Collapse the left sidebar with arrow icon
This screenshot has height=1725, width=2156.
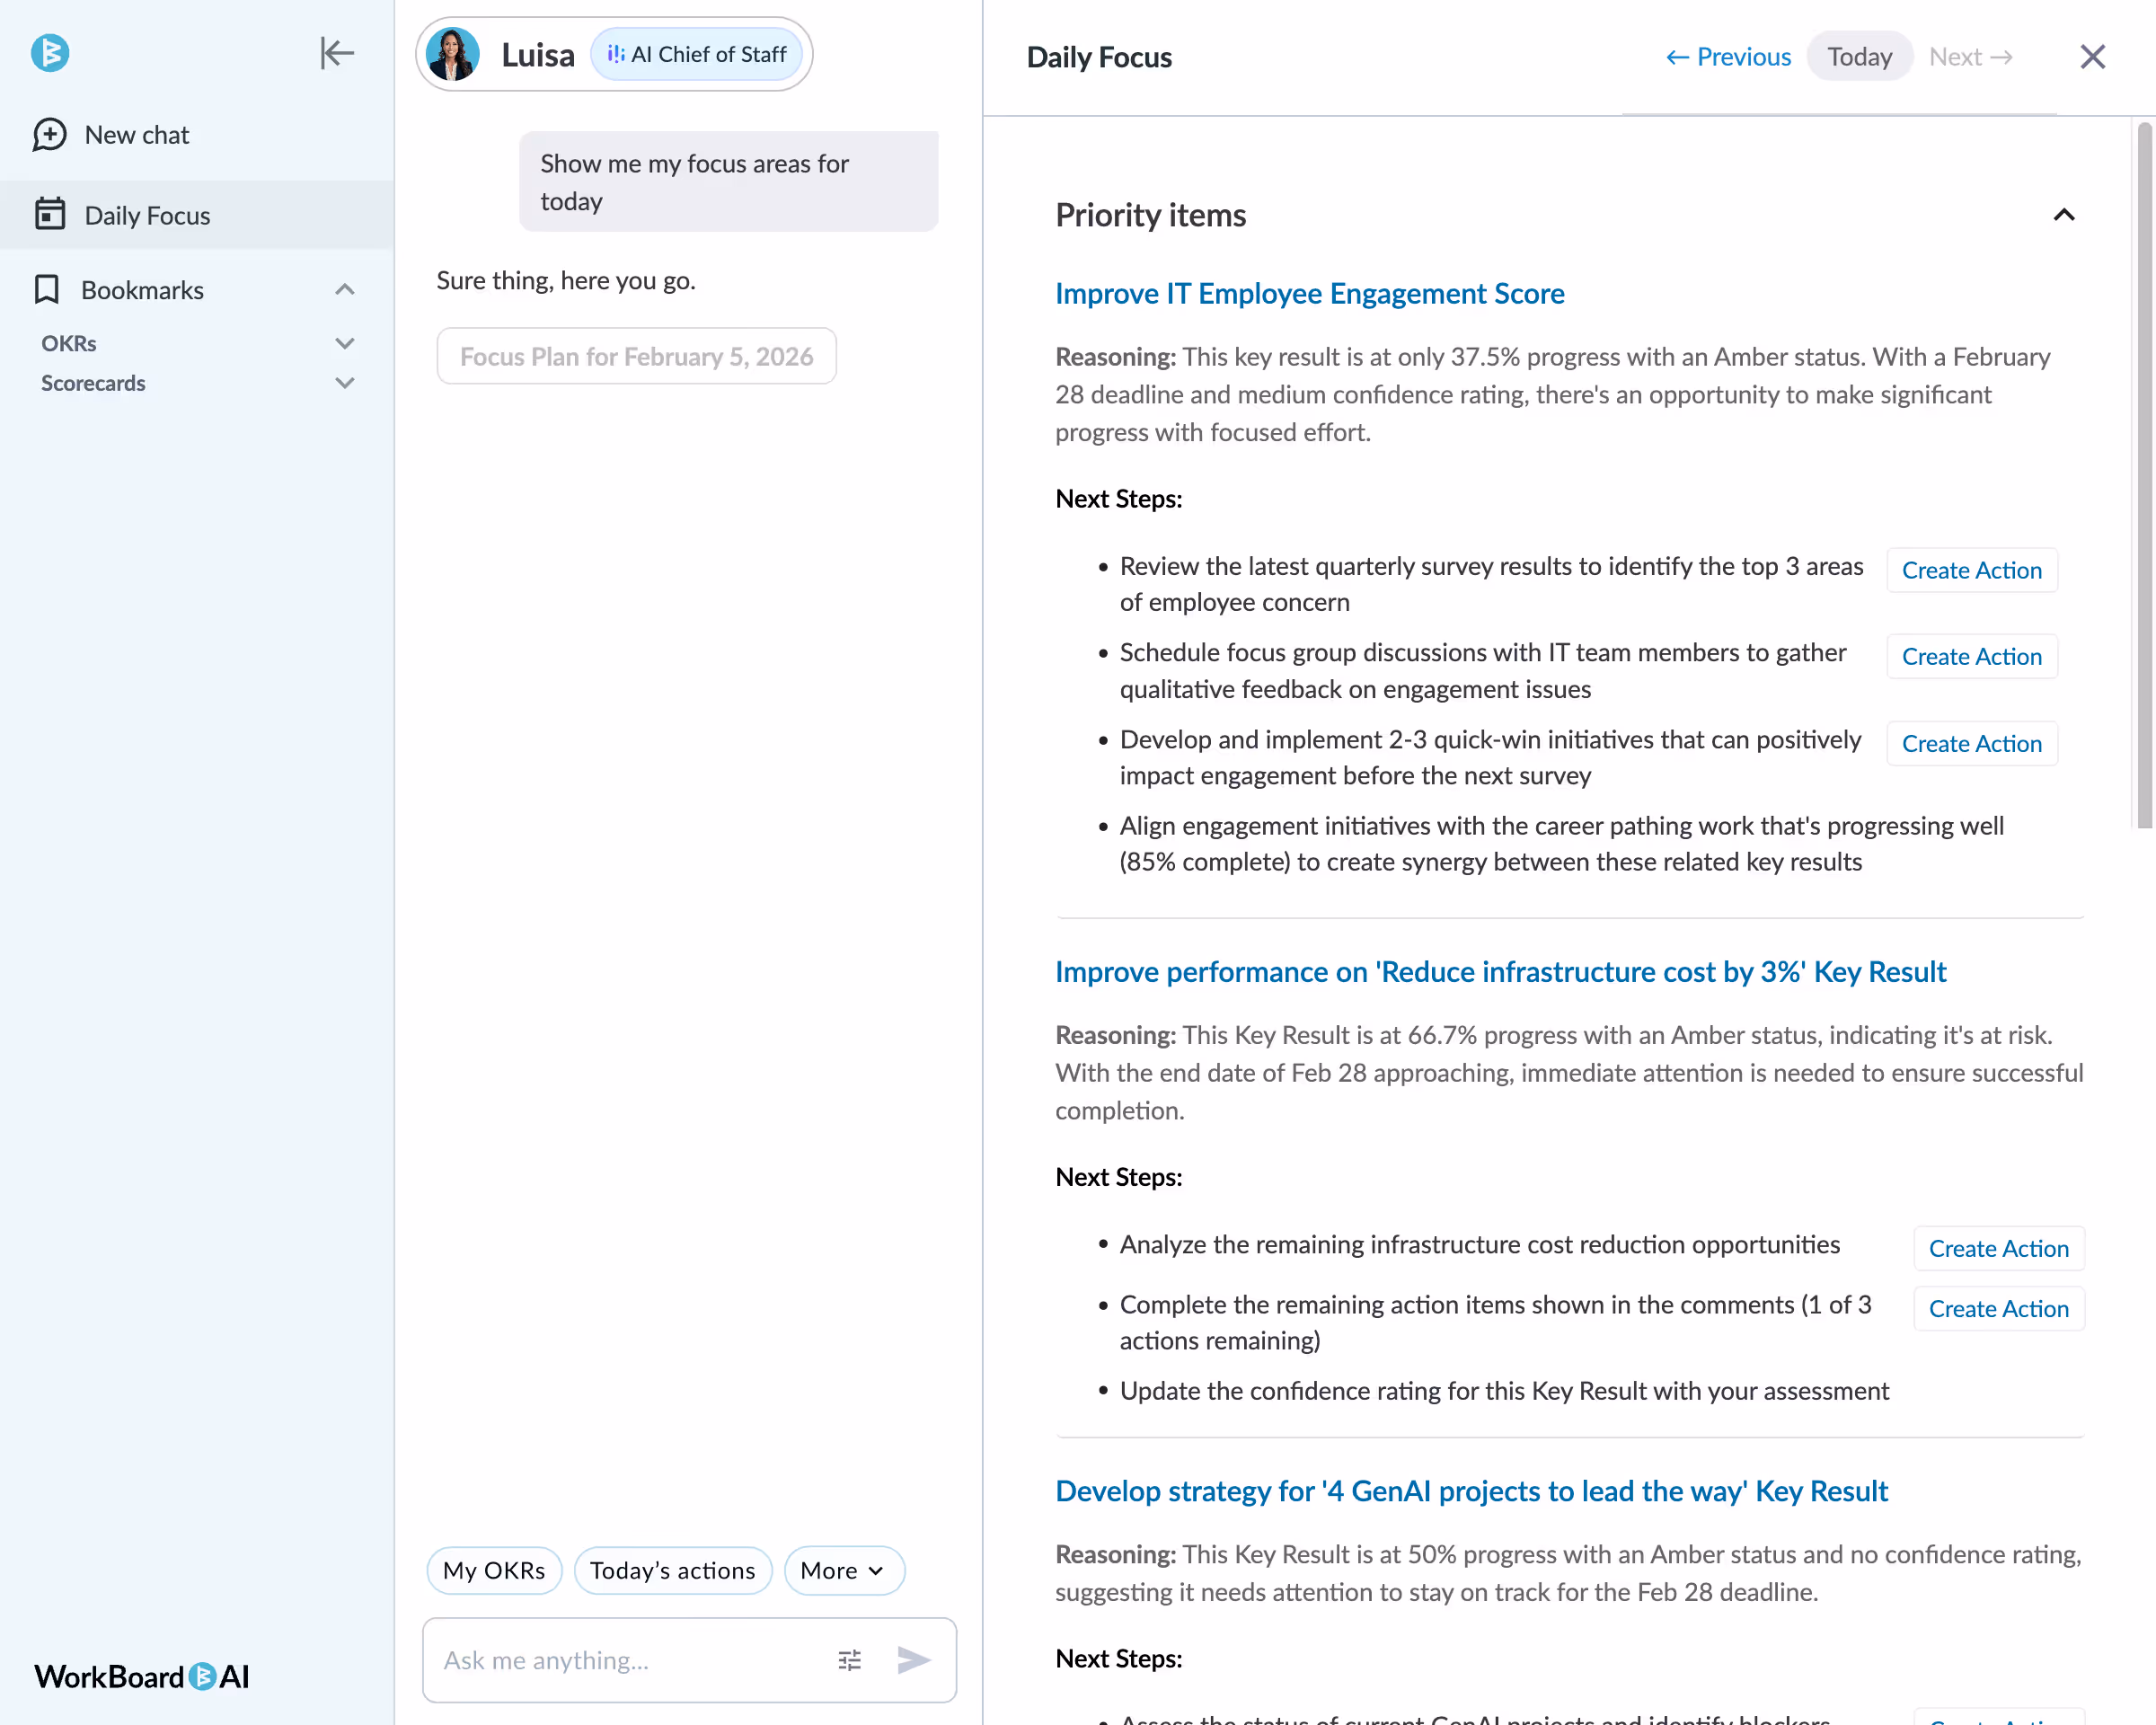(x=337, y=52)
